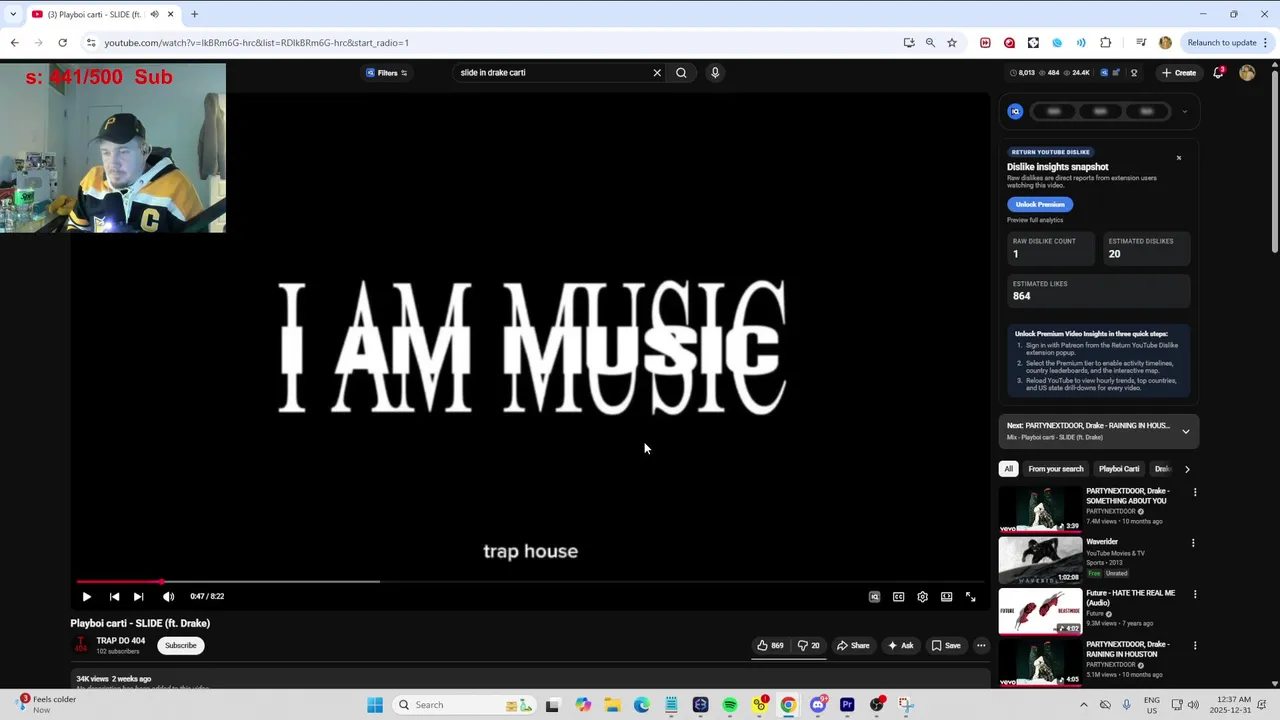Open the Chrome tab search dropdown
This screenshot has height=720, width=1280.
(13, 14)
